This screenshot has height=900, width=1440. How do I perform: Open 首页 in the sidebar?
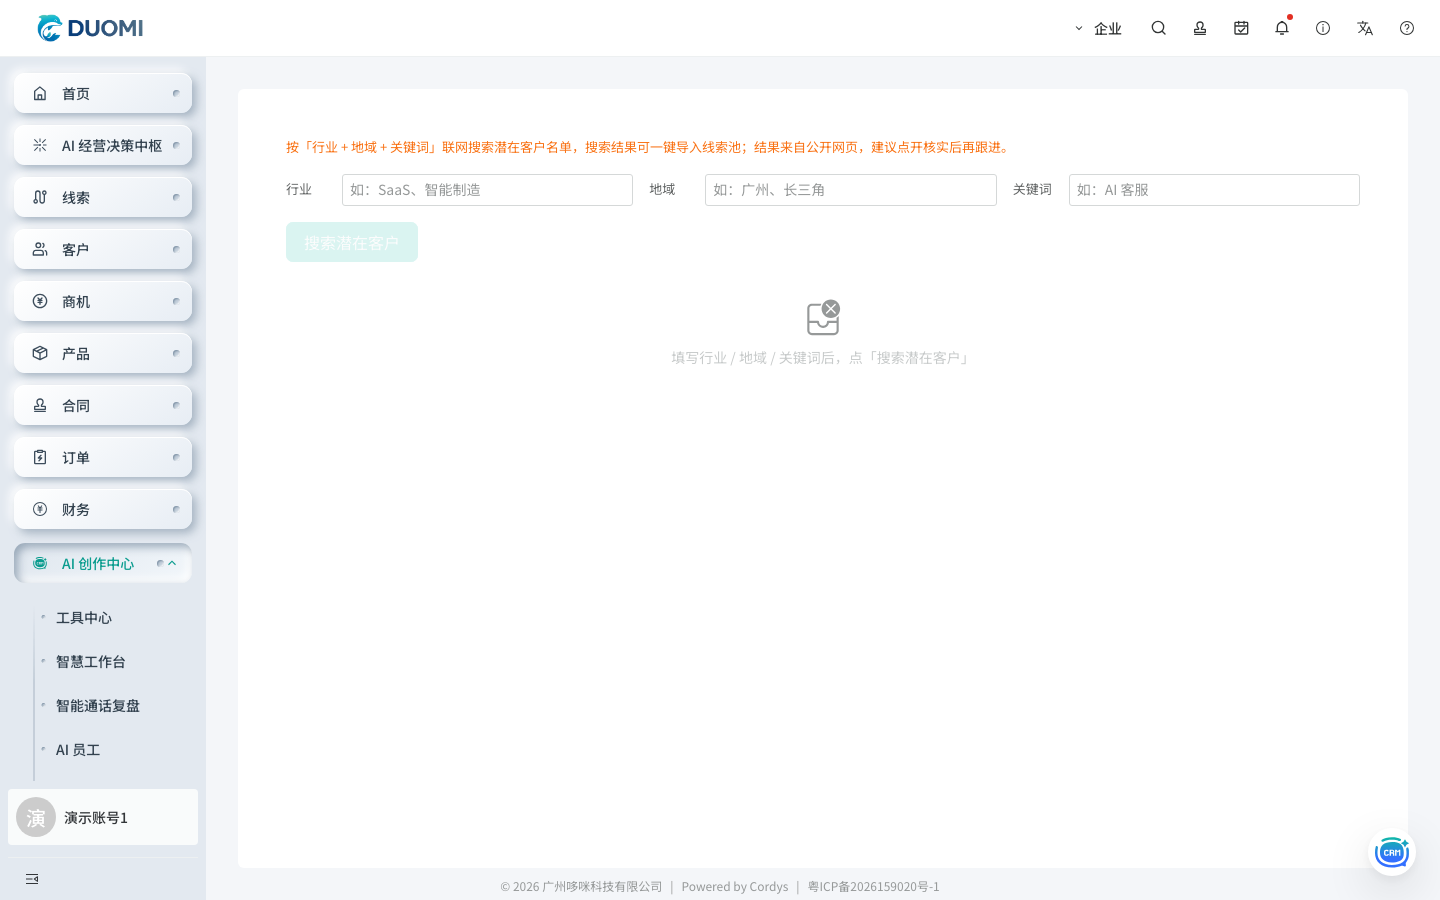(x=103, y=93)
